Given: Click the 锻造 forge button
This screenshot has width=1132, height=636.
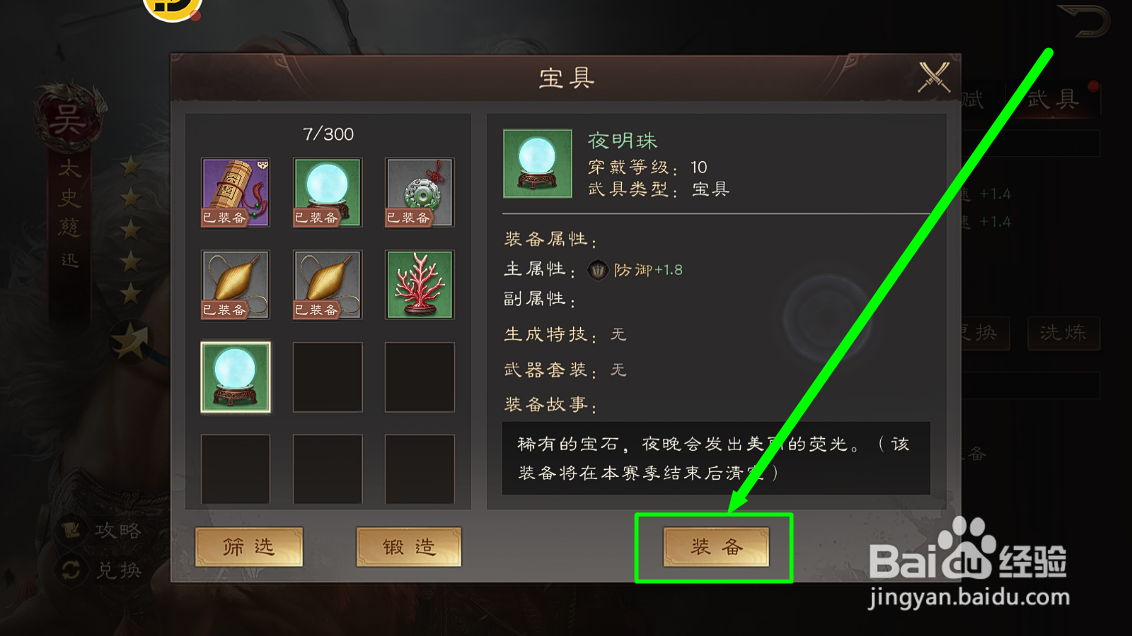Looking at the screenshot, I should click(409, 546).
